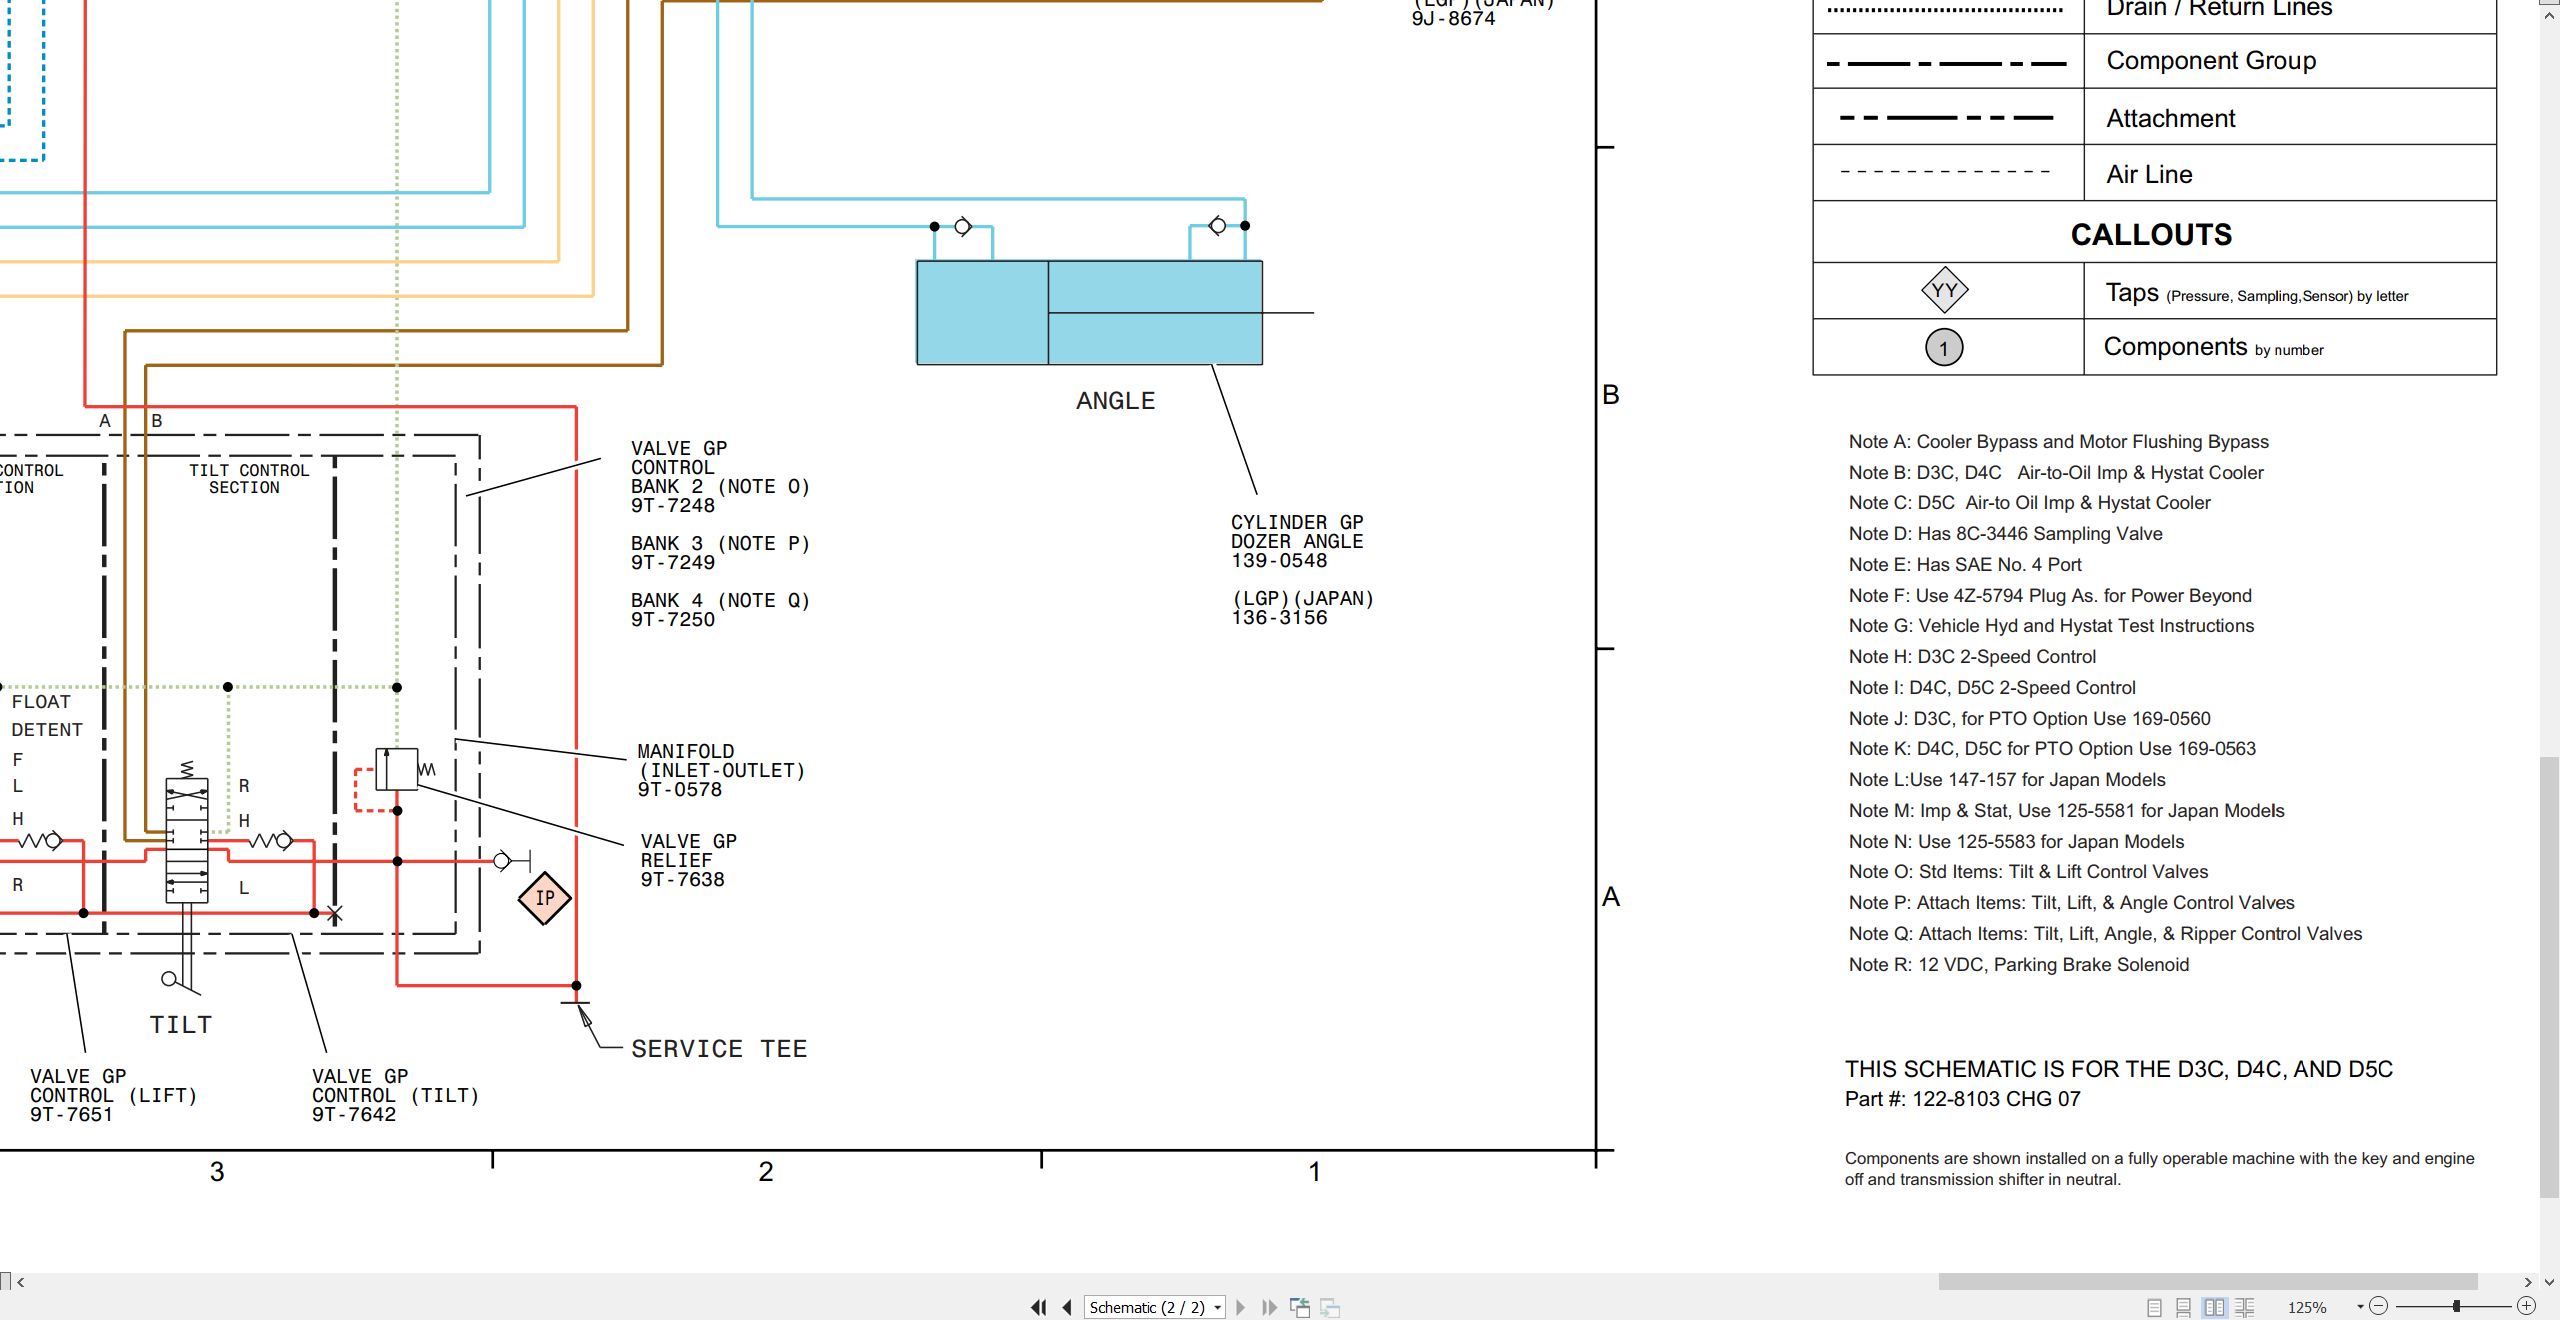Click the check valve symbol beside IP tap
The image size is (2560, 1320).
click(512, 860)
